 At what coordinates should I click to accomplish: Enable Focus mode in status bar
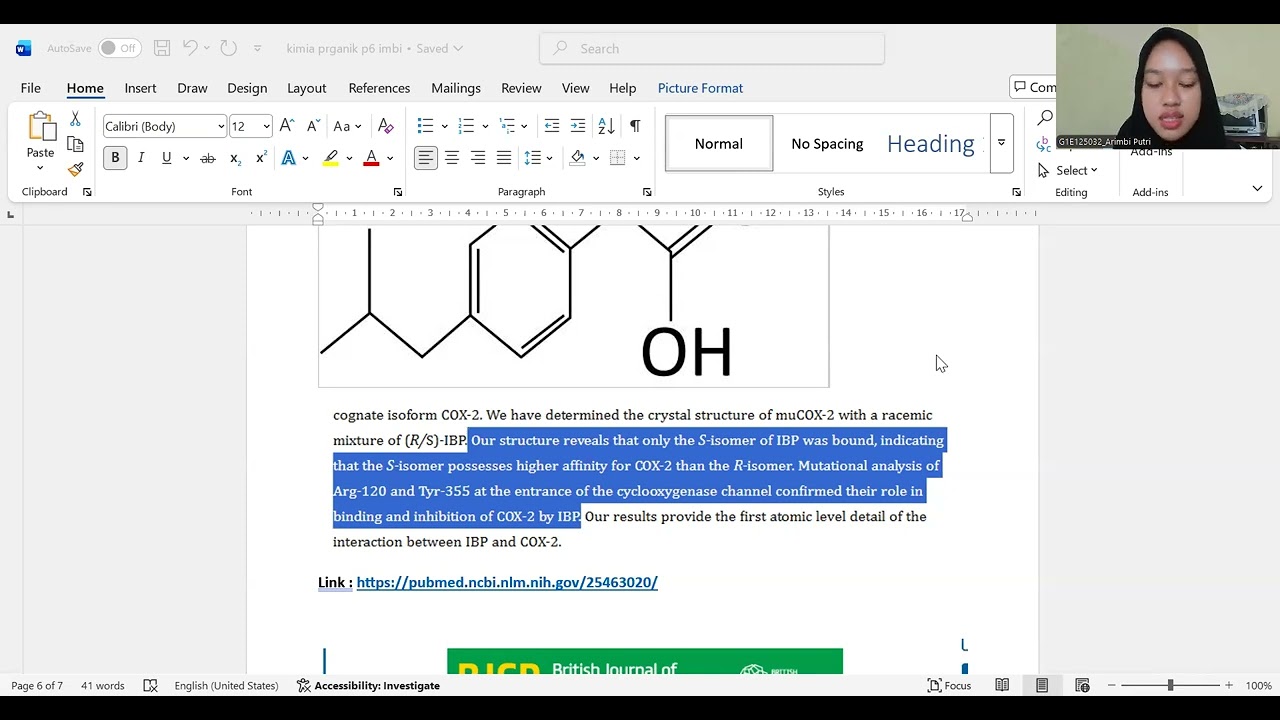tap(949, 686)
